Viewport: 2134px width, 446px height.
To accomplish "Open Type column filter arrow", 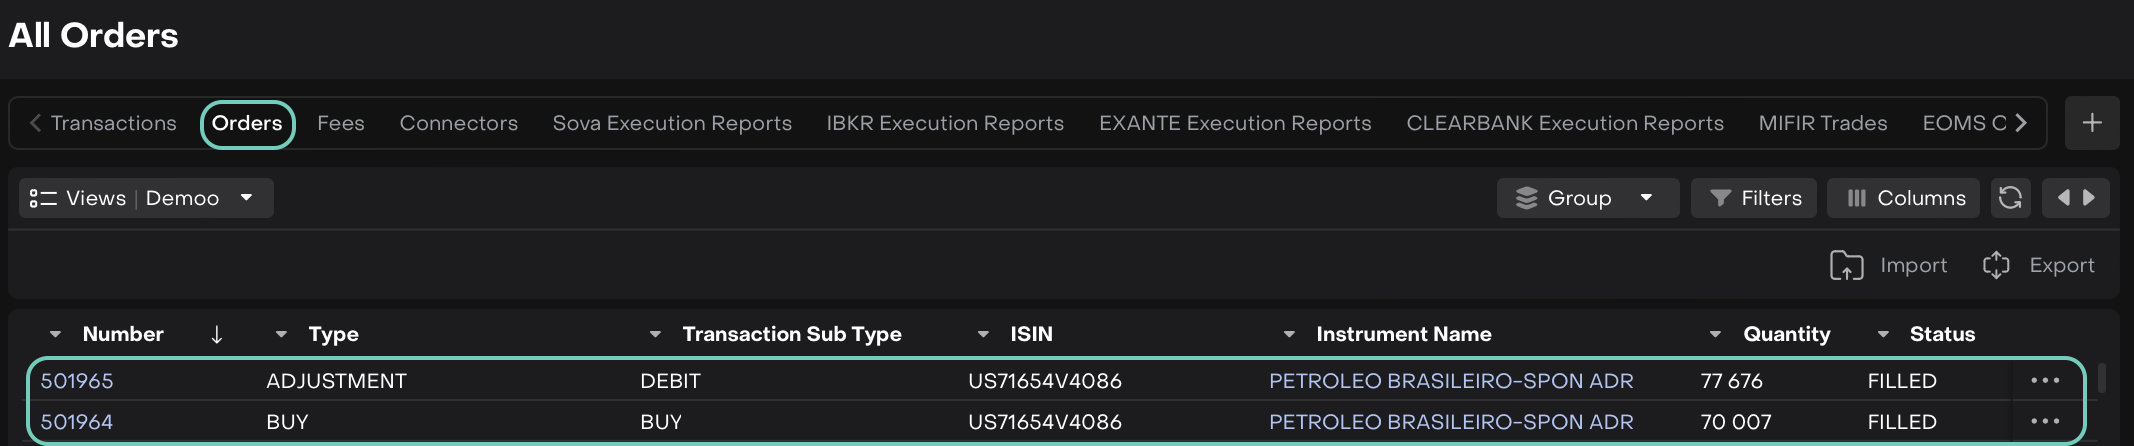I will coord(281,334).
